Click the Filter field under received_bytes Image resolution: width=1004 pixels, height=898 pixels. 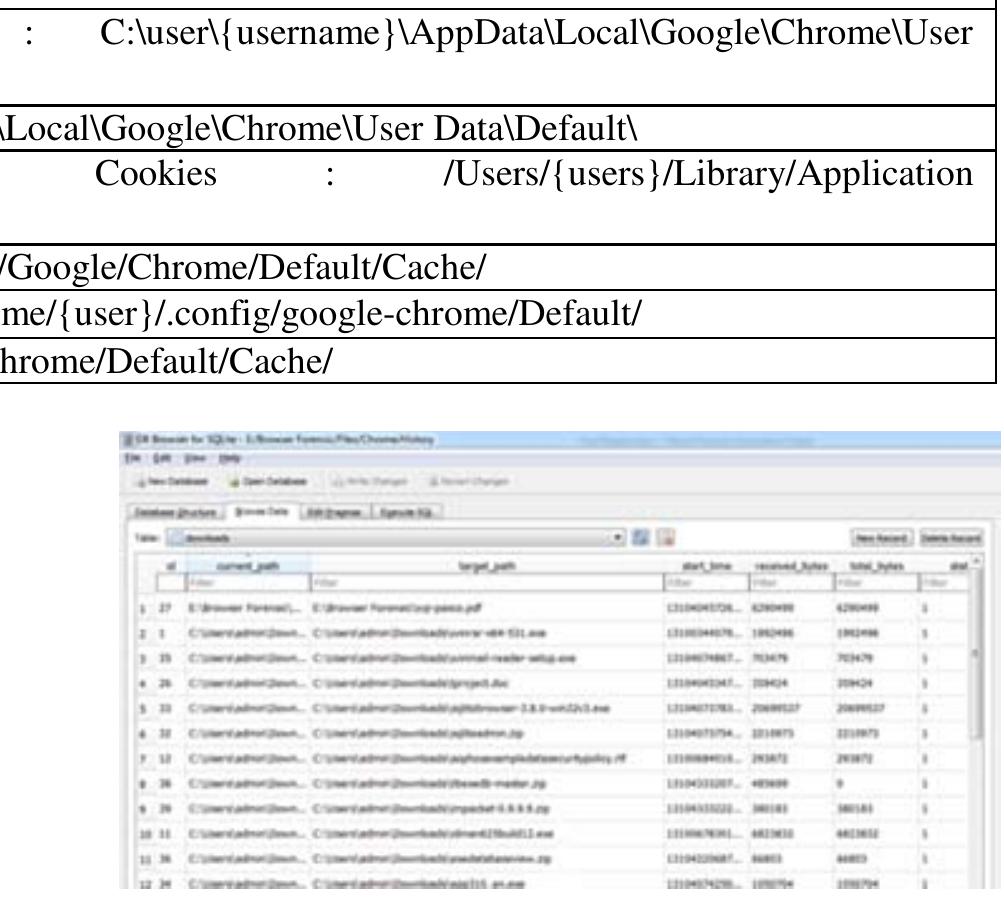(x=791, y=583)
